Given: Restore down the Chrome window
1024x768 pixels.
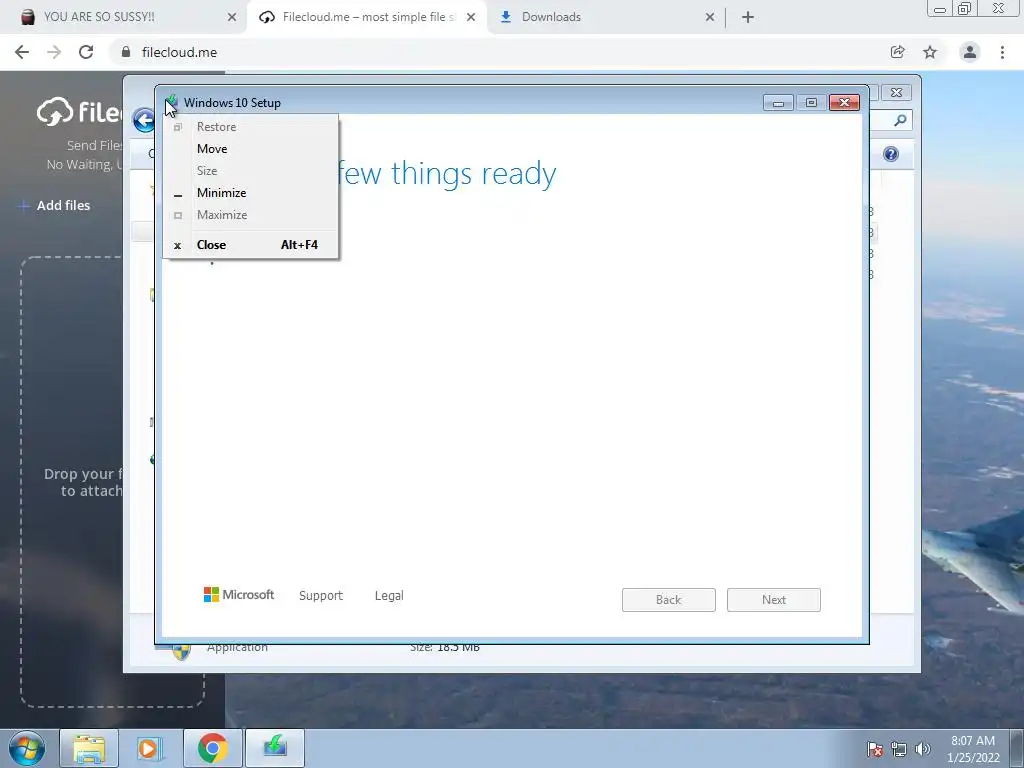Looking at the screenshot, I should click(965, 8).
